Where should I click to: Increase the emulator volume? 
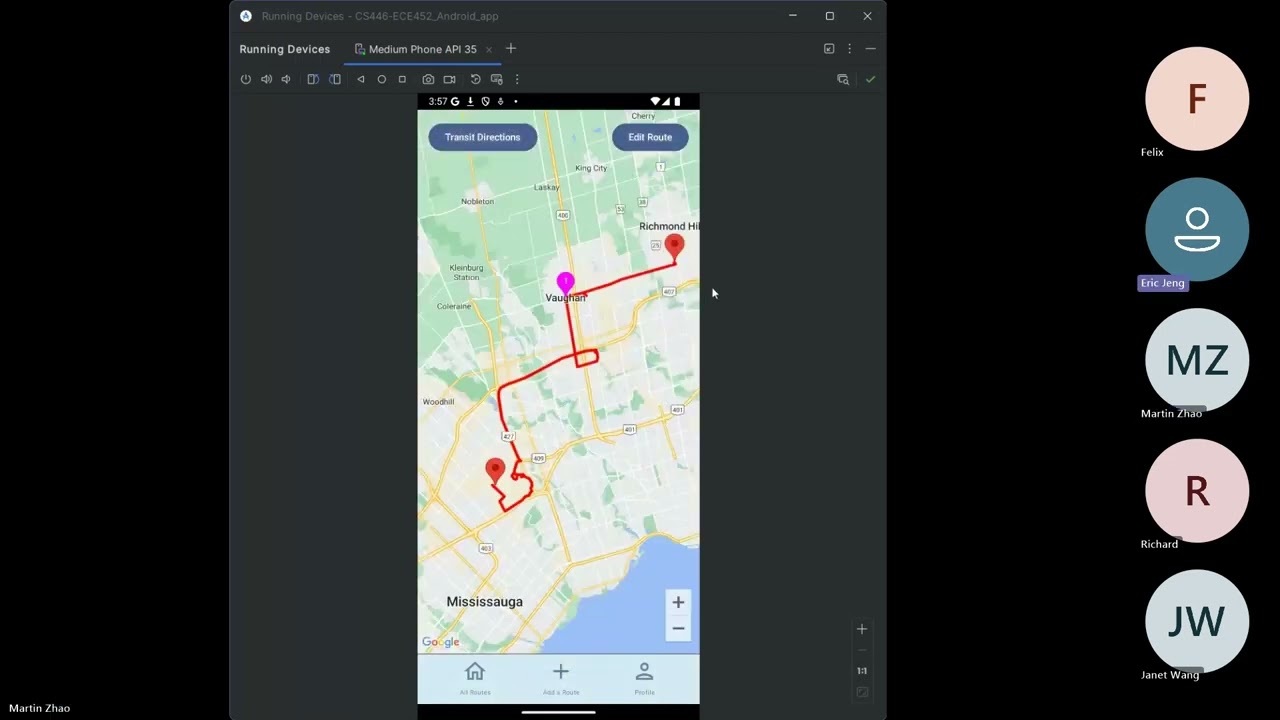pyautogui.click(x=266, y=79)
